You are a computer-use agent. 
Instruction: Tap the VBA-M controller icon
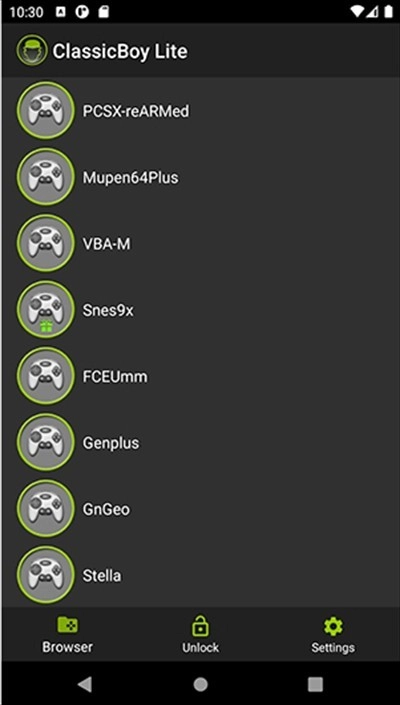(x=45, y=244)
